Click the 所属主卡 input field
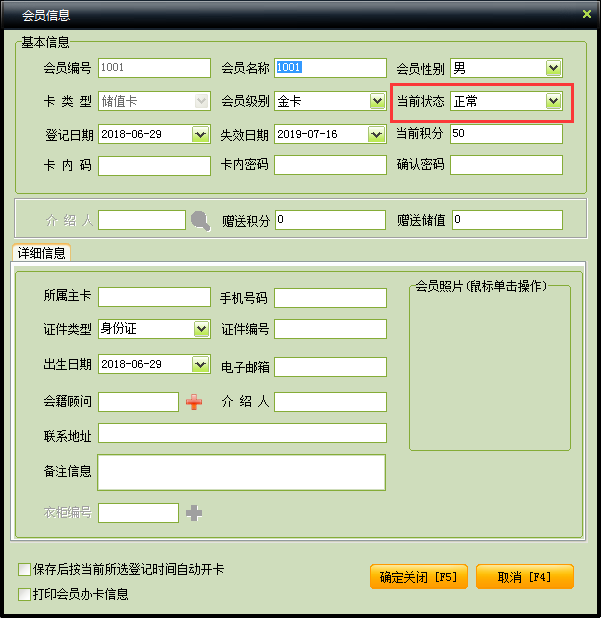The height and width of the screenshot is (618, 601). [x=154, y=297]
